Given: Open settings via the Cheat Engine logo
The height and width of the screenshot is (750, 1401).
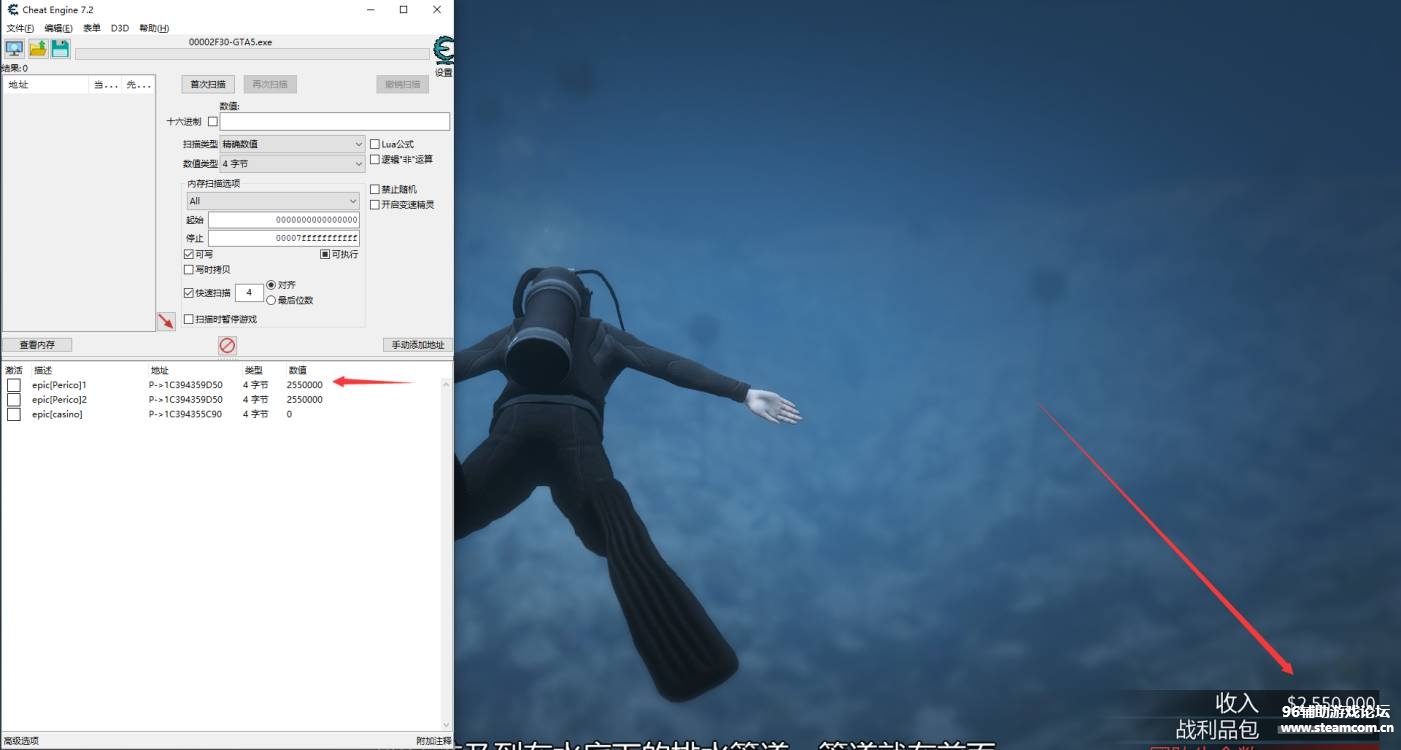Looking at the screenshot, I should [x=443, y=50].
